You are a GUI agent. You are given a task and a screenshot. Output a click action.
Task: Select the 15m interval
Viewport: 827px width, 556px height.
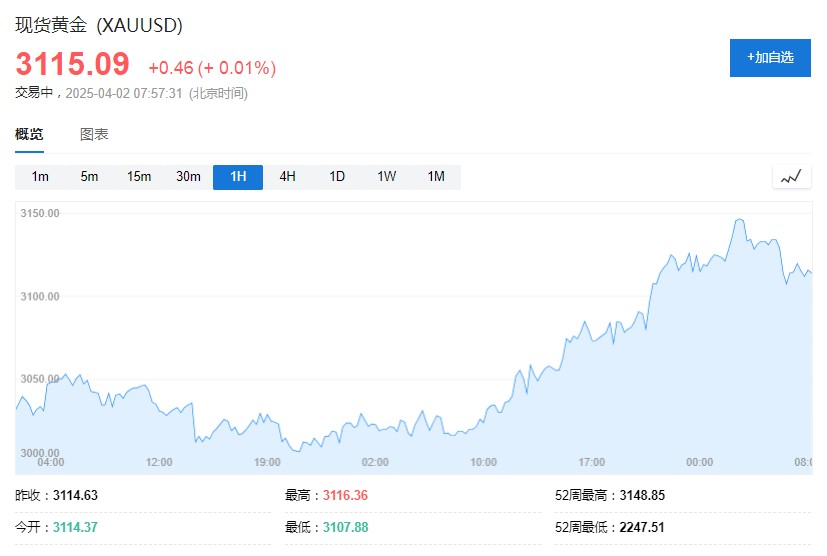click(x=139, y=177)
